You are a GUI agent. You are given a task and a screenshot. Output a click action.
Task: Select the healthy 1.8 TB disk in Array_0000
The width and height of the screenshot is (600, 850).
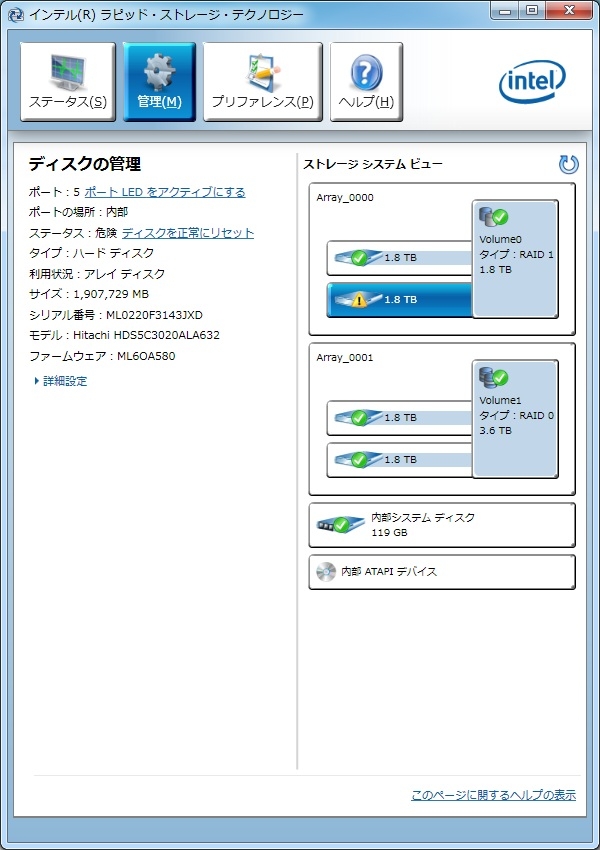pos(400,257)
